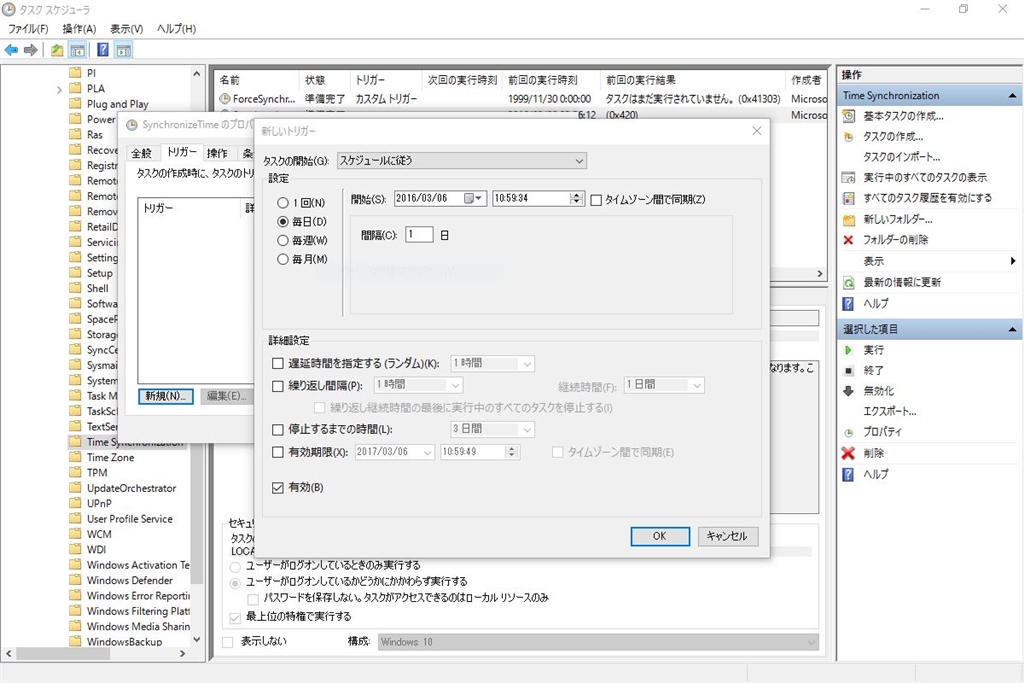Open the ヘルプ(H) menu
Screen dimensions: 1024x683
176,29
